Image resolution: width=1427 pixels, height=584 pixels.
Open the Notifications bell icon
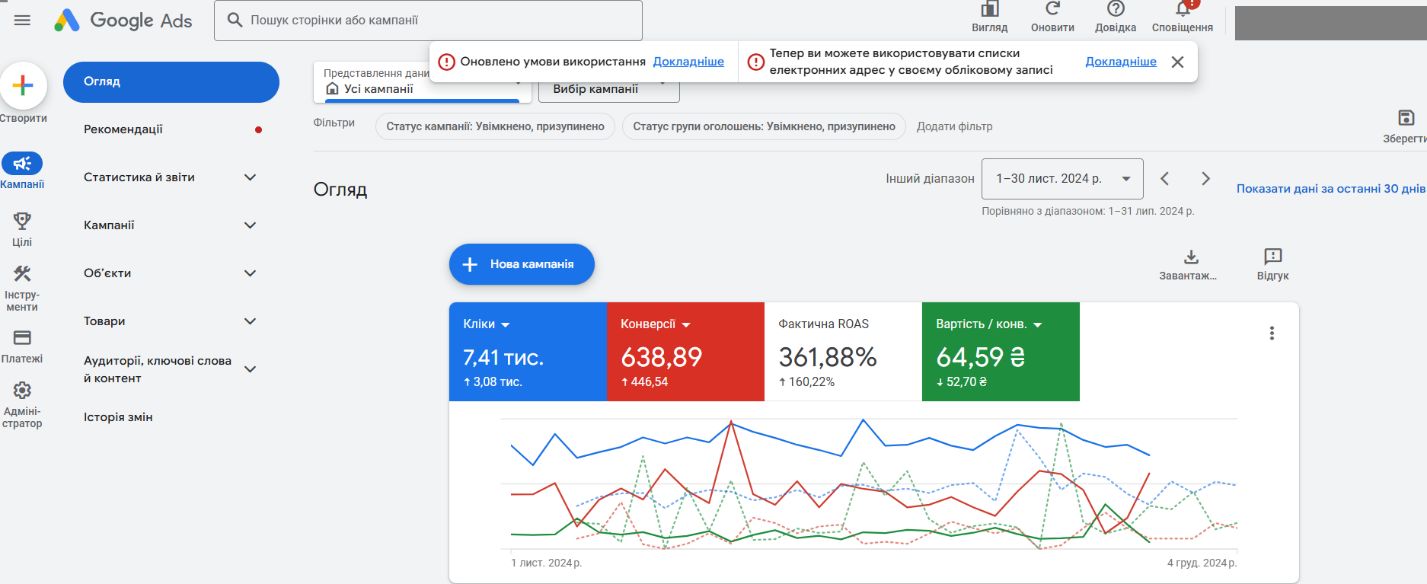point(1182,9)
